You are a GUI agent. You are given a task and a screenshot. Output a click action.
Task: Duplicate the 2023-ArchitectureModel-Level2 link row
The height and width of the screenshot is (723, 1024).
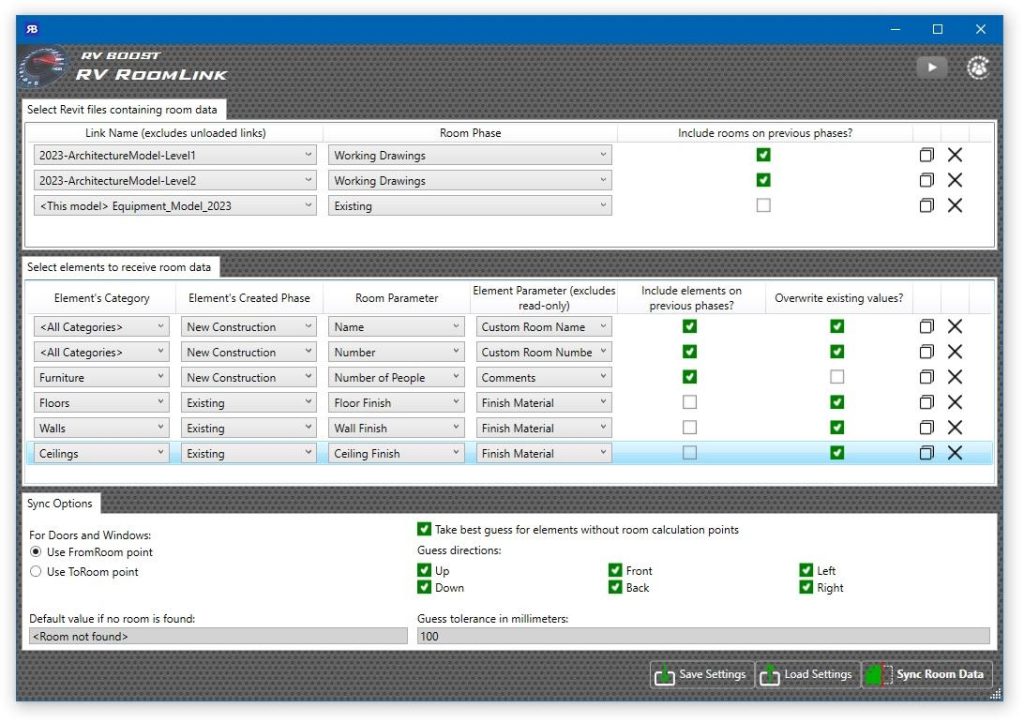(x=926, y=180)
